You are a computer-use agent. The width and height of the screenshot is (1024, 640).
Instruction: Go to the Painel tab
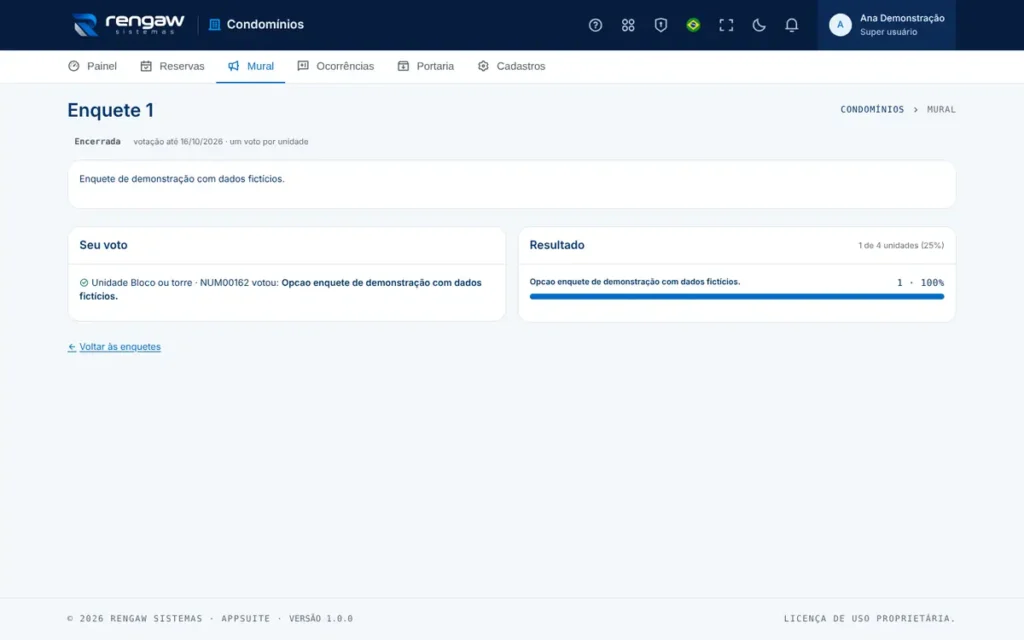click(x=92, y=66)
